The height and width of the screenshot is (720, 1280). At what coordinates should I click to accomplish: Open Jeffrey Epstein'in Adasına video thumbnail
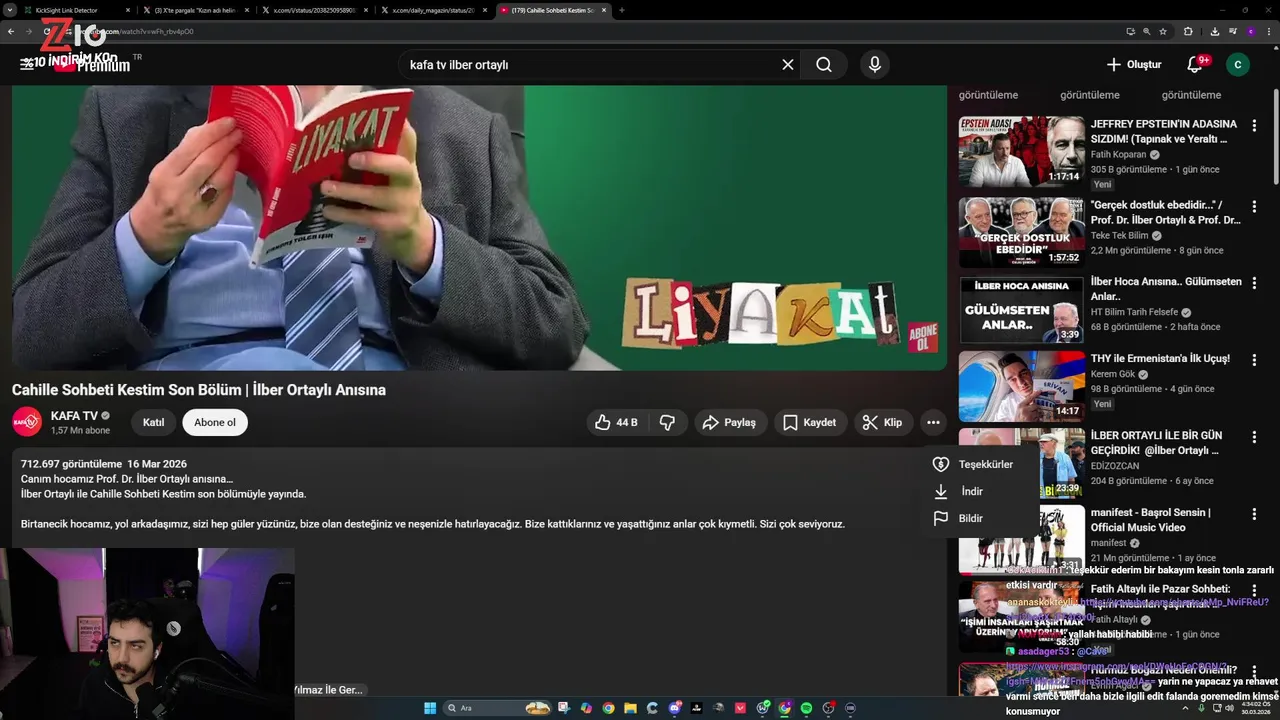pyautogui.click(x=1021, y=151)
